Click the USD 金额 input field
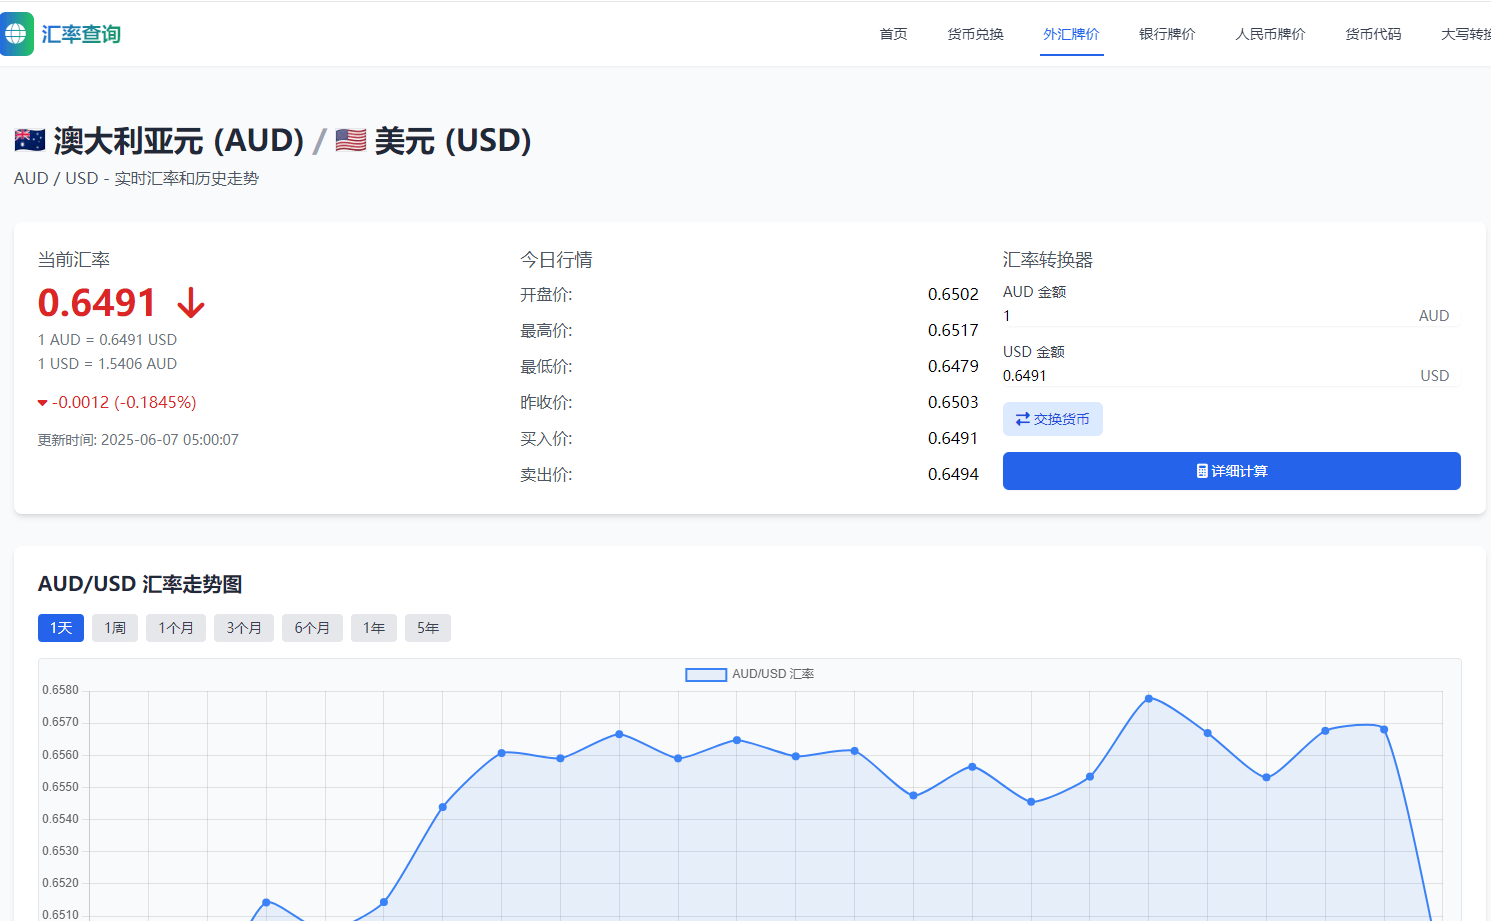Screen dimensions: 1491x921 (1231, 376)
